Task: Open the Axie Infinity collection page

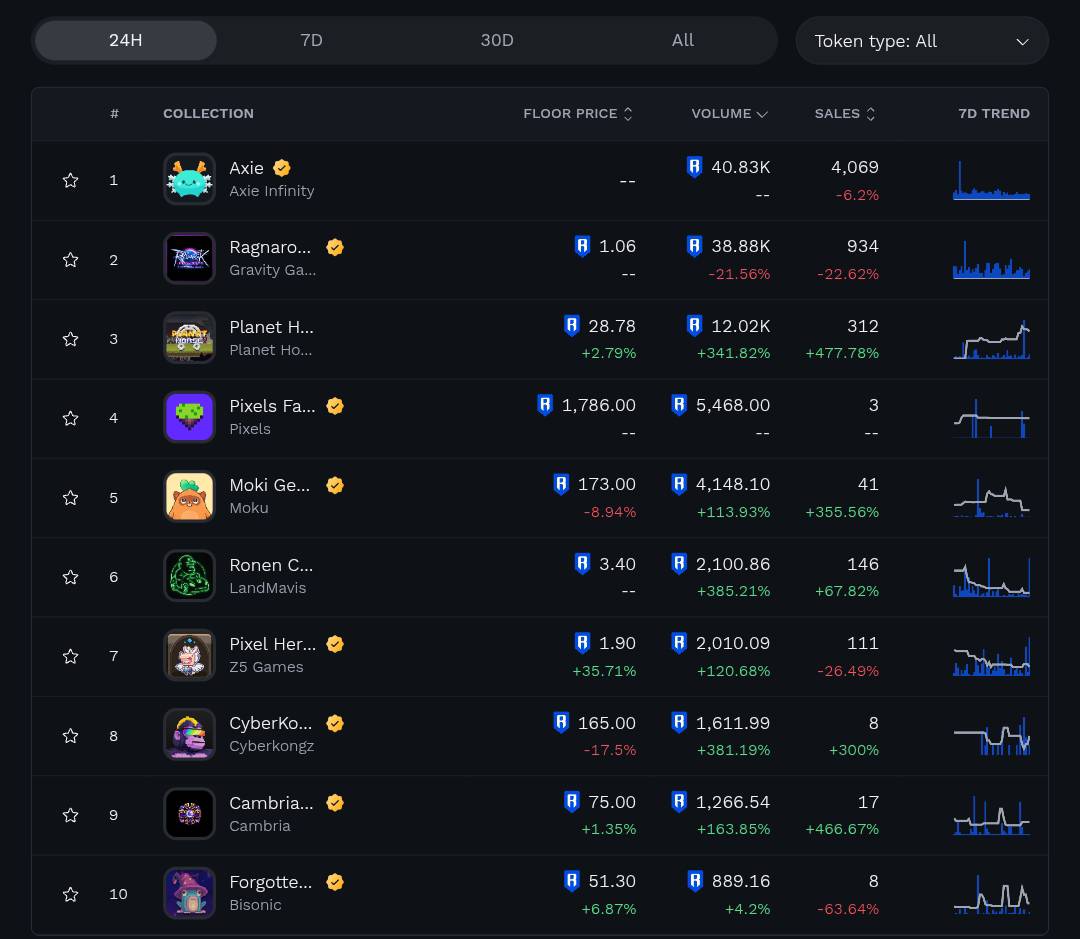Action: (247, 168)
